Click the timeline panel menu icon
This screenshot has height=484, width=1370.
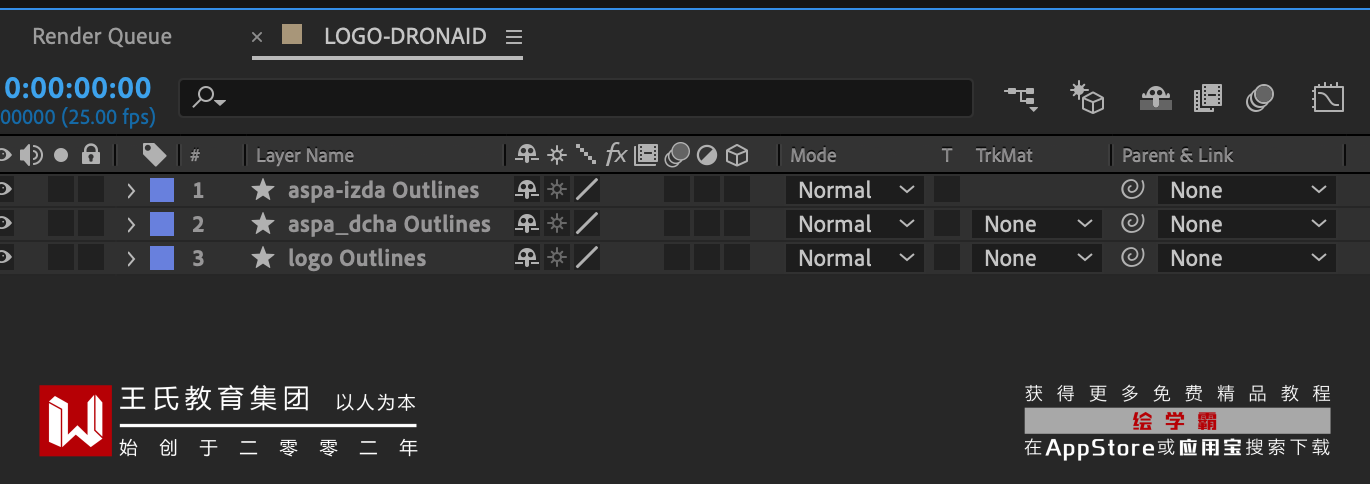click(x=514, y=37)
